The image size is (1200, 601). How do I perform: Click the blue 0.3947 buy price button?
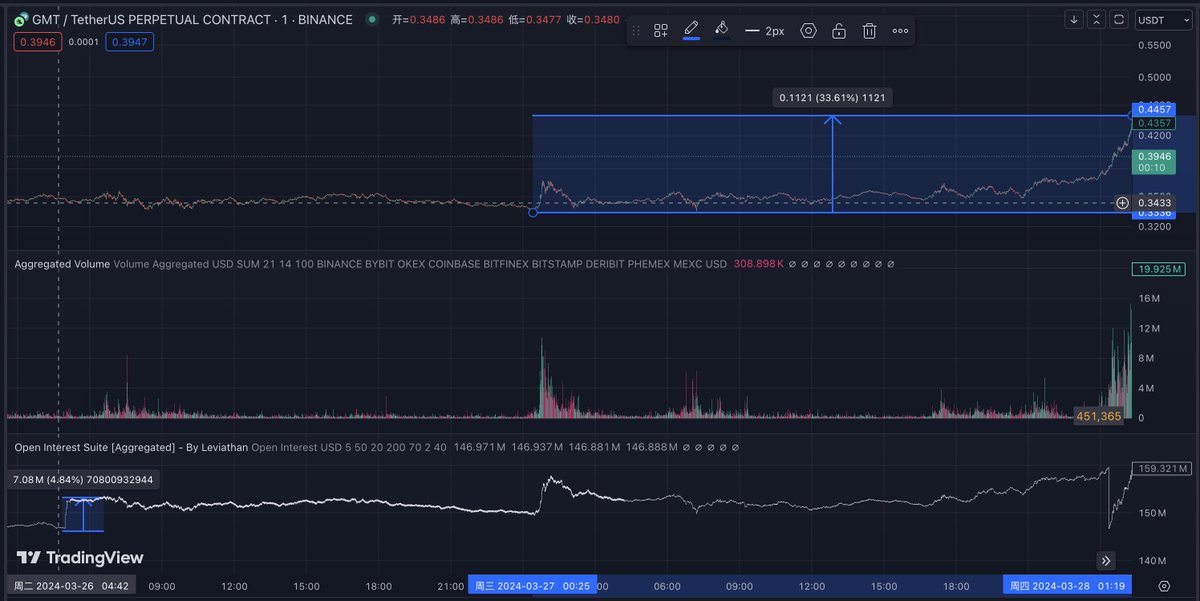coord(130,41)
